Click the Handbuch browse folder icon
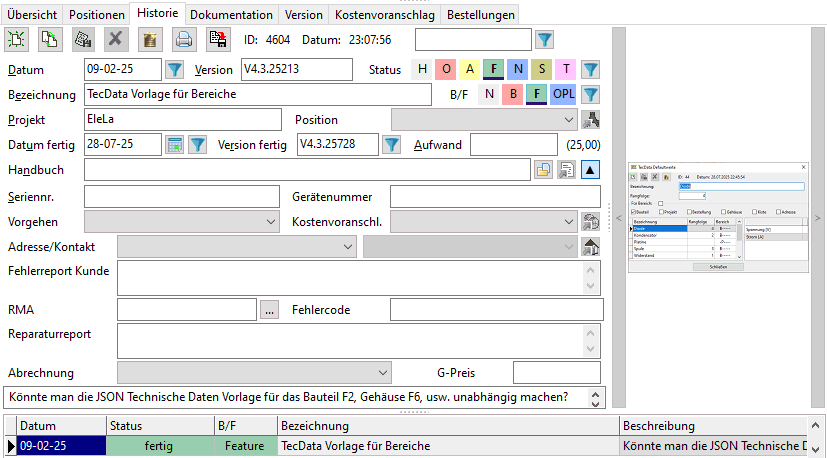Viewport: 827px width, 458px height. [543, 170]
